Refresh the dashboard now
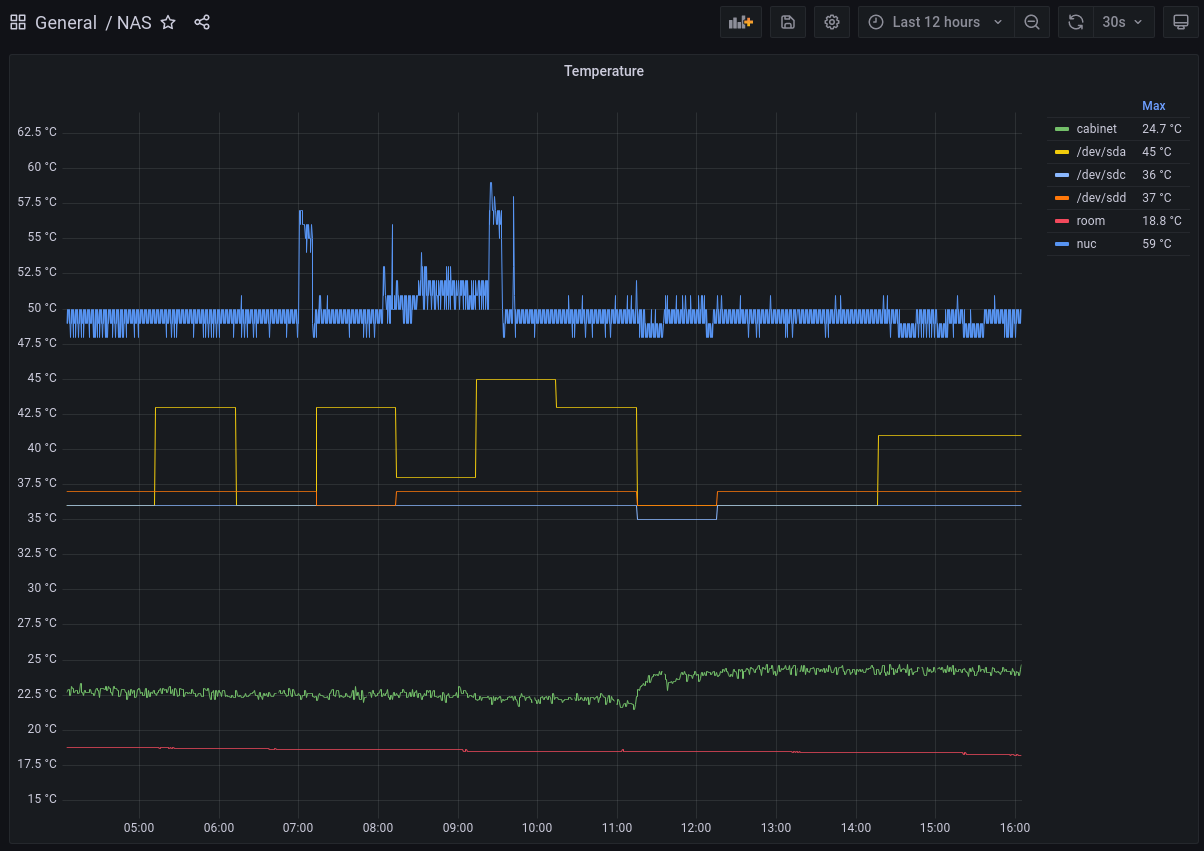Viewport: 1204px width, 851px height. (x=1076, y=22)
